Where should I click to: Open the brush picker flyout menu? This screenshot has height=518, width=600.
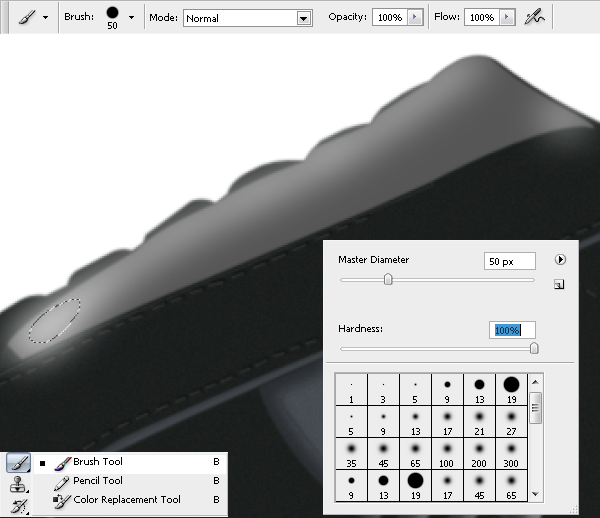tap(560, 260)
